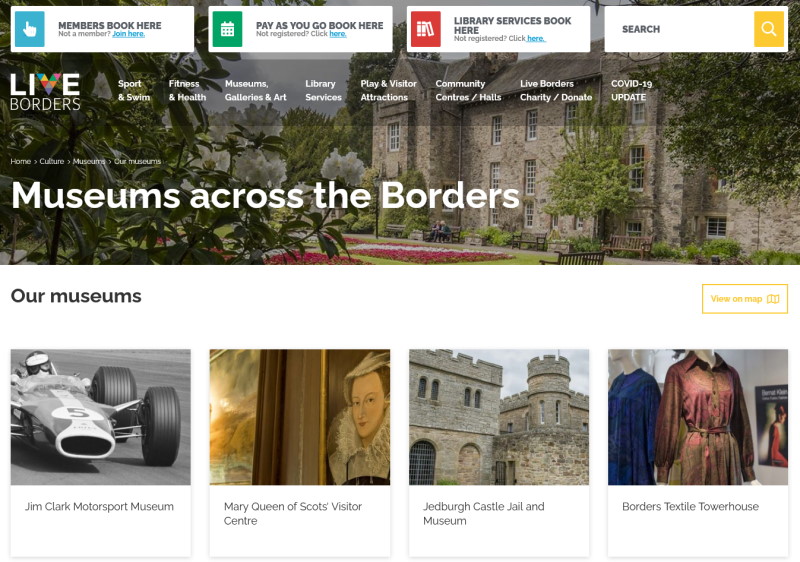This screenshot has width=800, height=562.
Task: Open the Jedburgh Castle Jail photo thumbnail
Action: pos(499,417)
